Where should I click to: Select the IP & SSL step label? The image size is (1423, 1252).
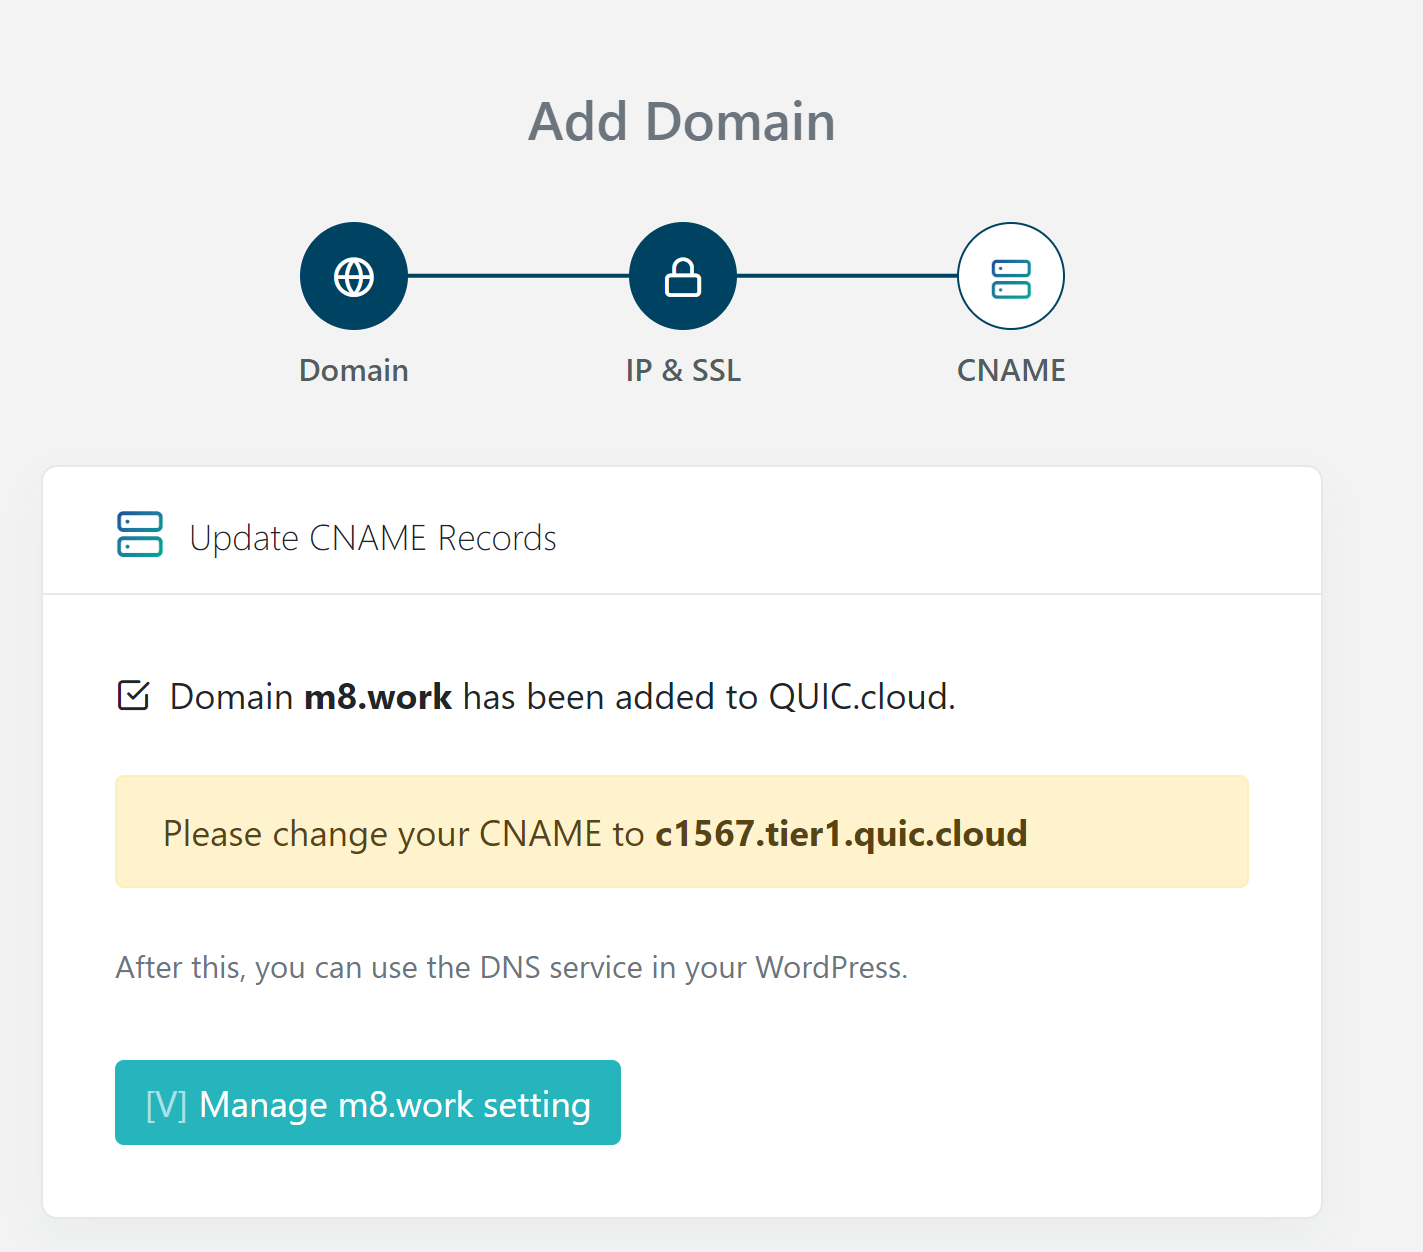683,370
